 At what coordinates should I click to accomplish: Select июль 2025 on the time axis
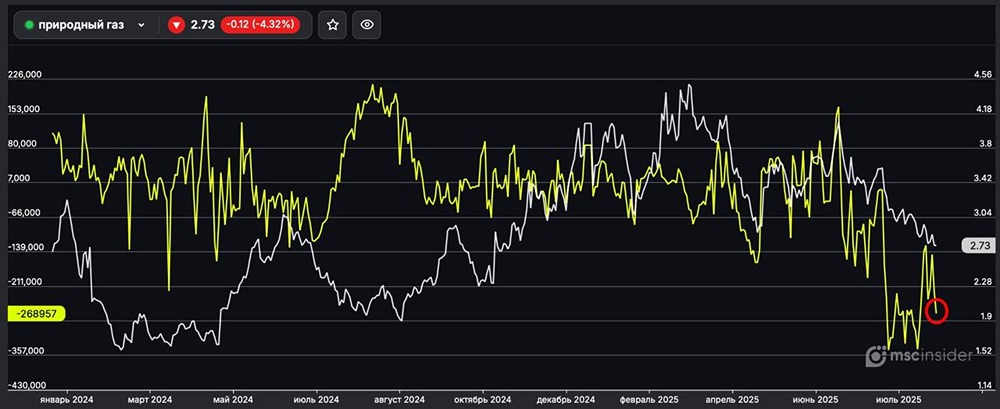coord(896,396)
